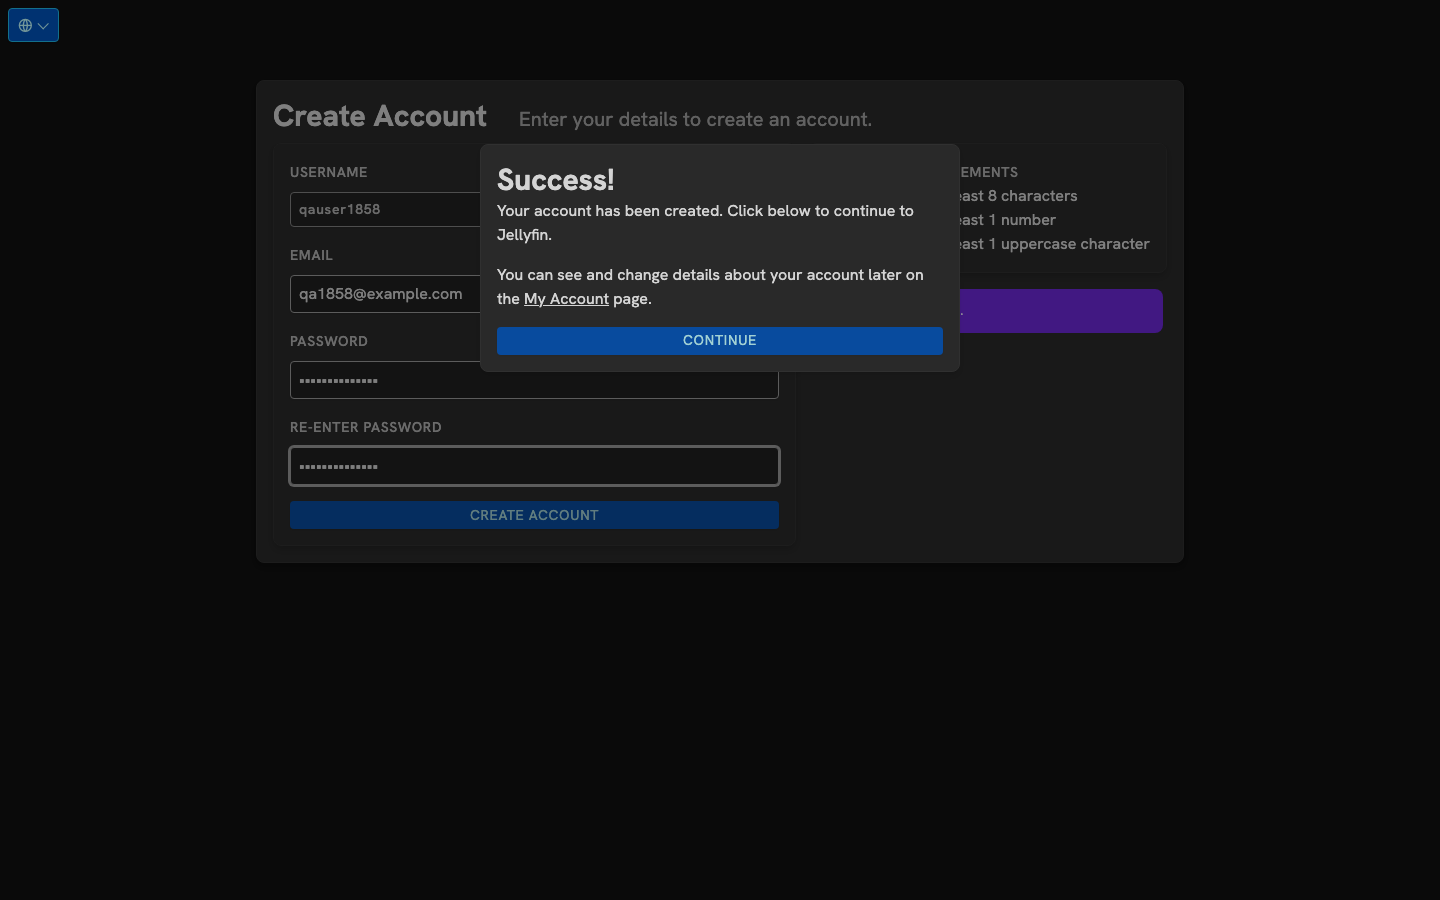This screenshot has width=1440, height=900.
Task: Click the CREATE ACCOUNT button
Action: pos(534,515)
